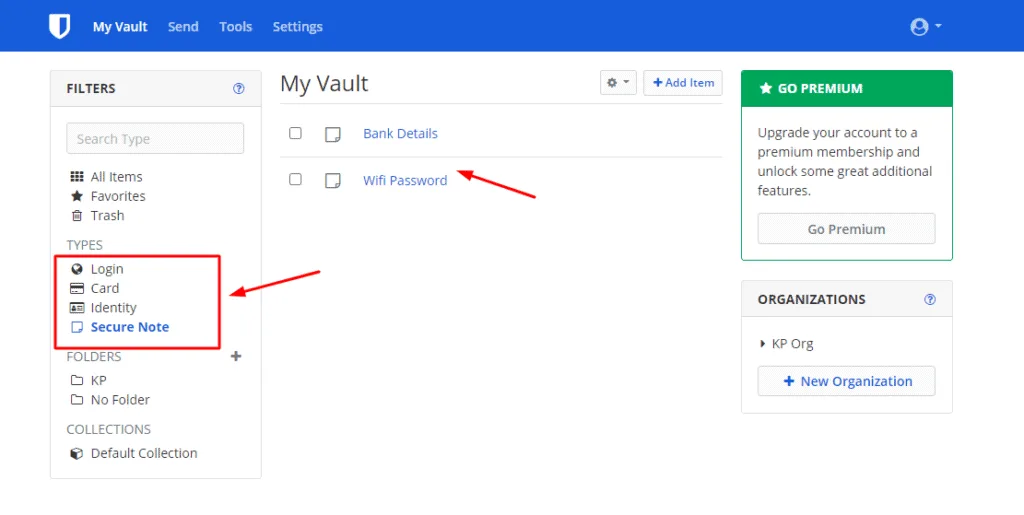Screen dimensions: 1024x515
Task: Click the Filters help question-mark icon
Action: pyautogui.click(x=238, y=88)
